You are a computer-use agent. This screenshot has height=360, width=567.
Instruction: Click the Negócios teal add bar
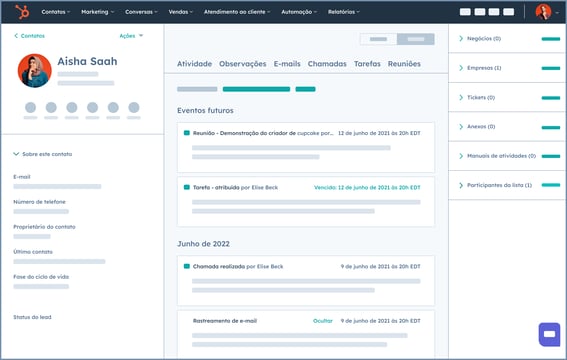[x=551, y=39]
